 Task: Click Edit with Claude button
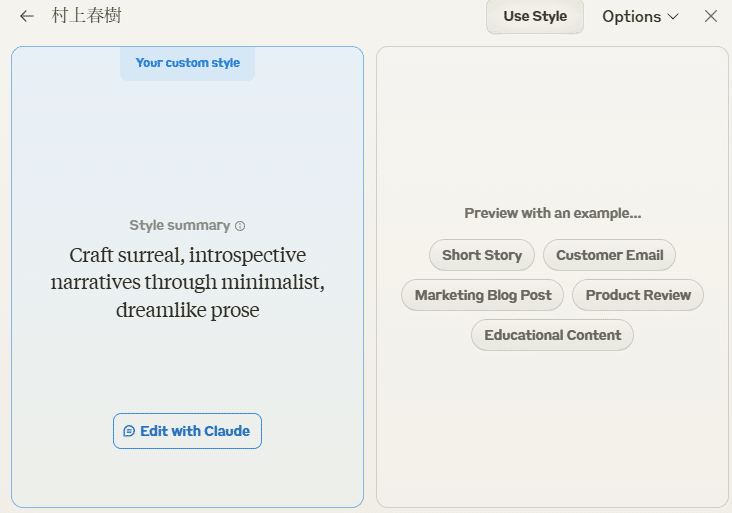tap(187, 431)
